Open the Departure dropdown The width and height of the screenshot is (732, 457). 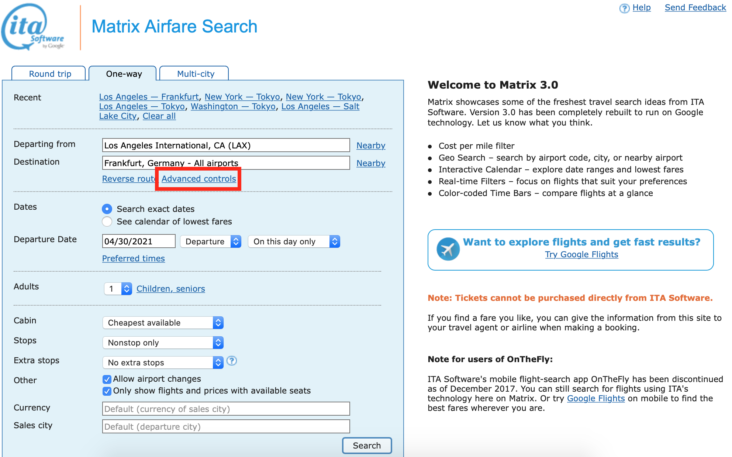coord(211,241)
